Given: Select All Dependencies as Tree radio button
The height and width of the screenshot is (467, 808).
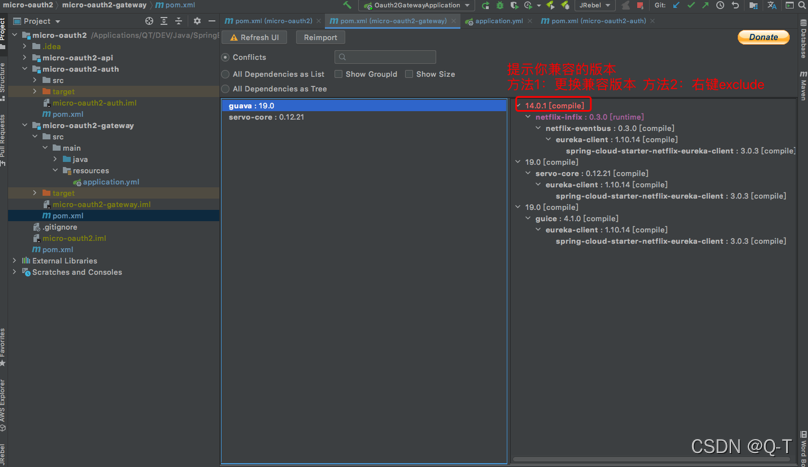Looking at the screenshot, I should pos(225,89).
